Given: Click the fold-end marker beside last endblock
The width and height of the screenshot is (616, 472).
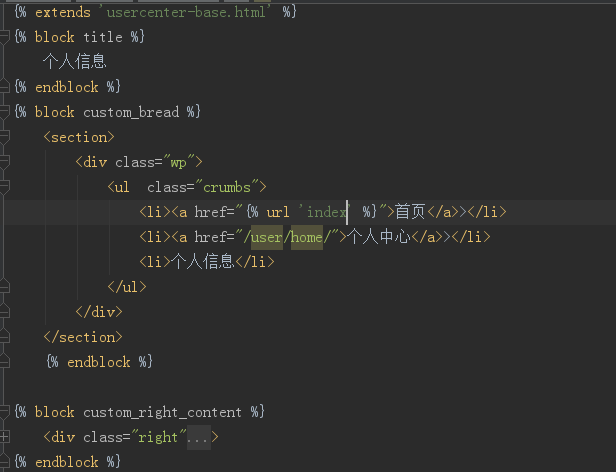Looking at the screenshot, I should click(4, 462).
